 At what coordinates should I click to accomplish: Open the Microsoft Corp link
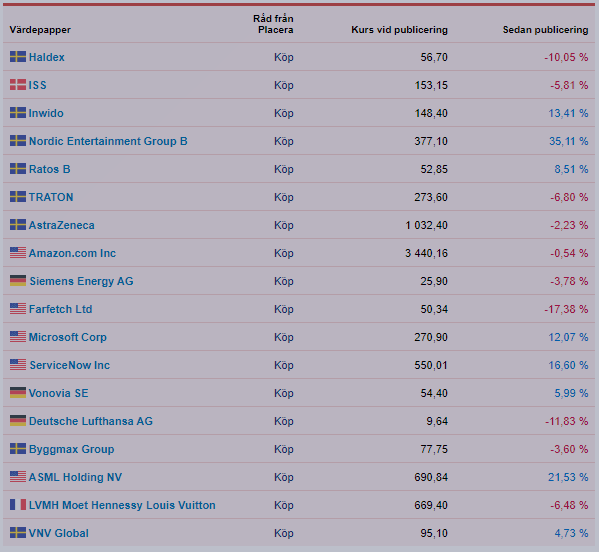68,337
